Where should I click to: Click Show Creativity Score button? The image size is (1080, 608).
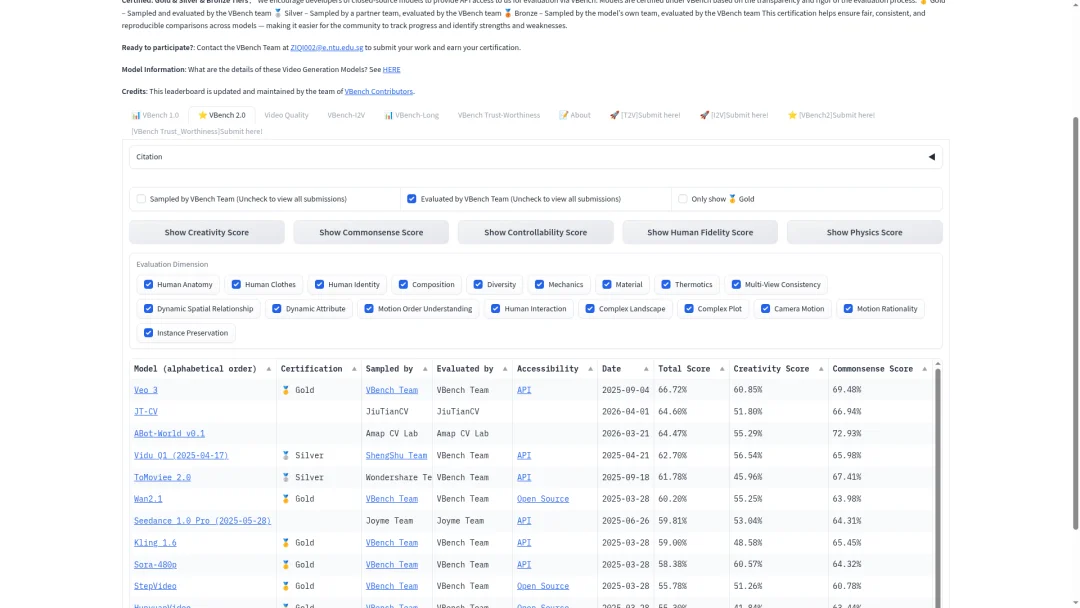coord(207,232)
